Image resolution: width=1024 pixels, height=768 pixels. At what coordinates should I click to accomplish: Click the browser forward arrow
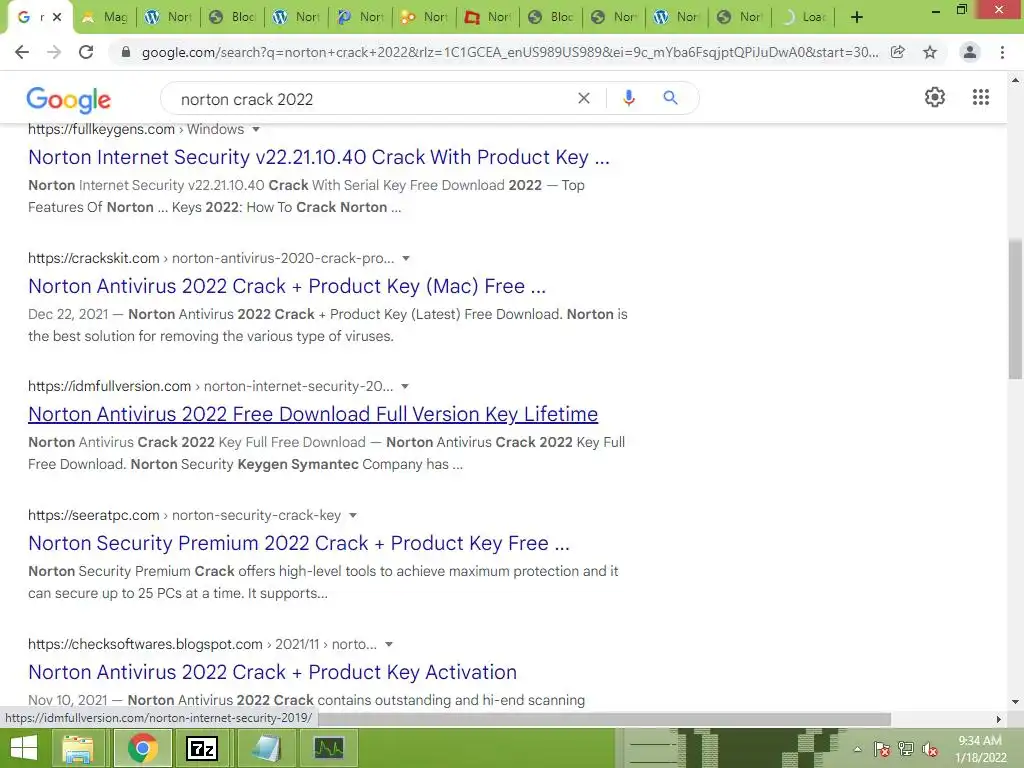54,52
